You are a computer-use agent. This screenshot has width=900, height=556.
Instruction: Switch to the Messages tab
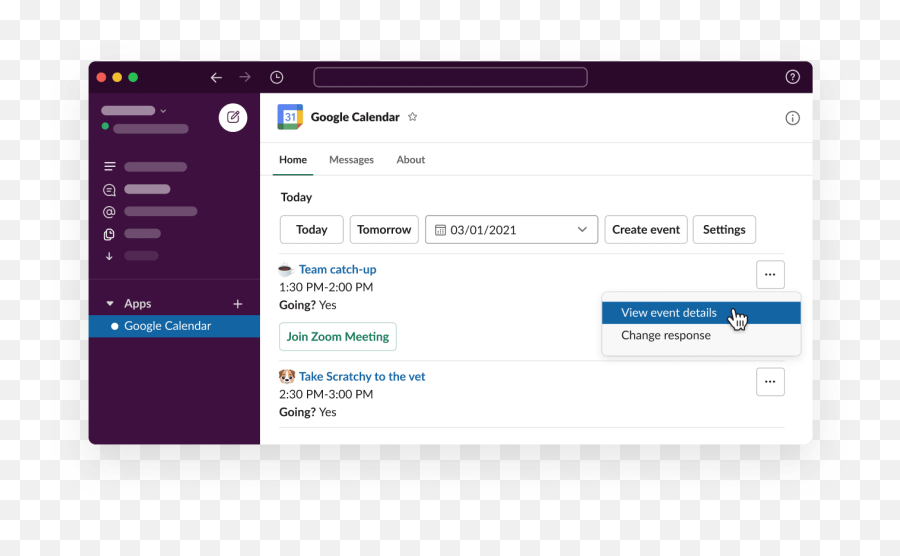tap(351, 160)
